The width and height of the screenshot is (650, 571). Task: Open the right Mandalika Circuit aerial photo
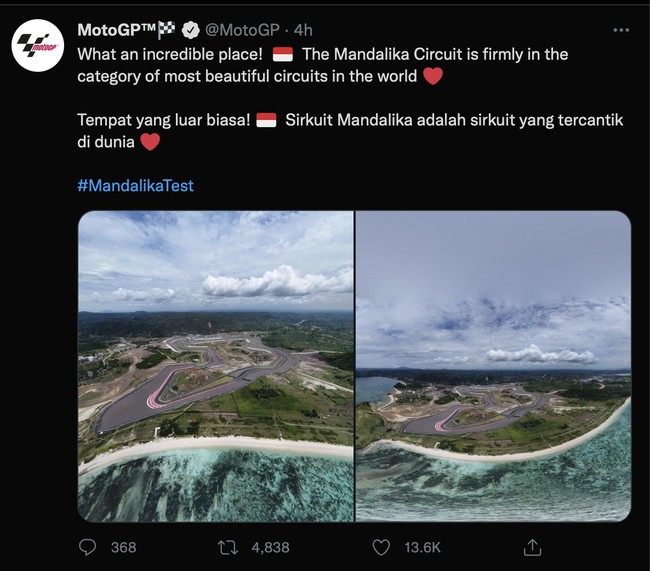(x=493, y=366)
